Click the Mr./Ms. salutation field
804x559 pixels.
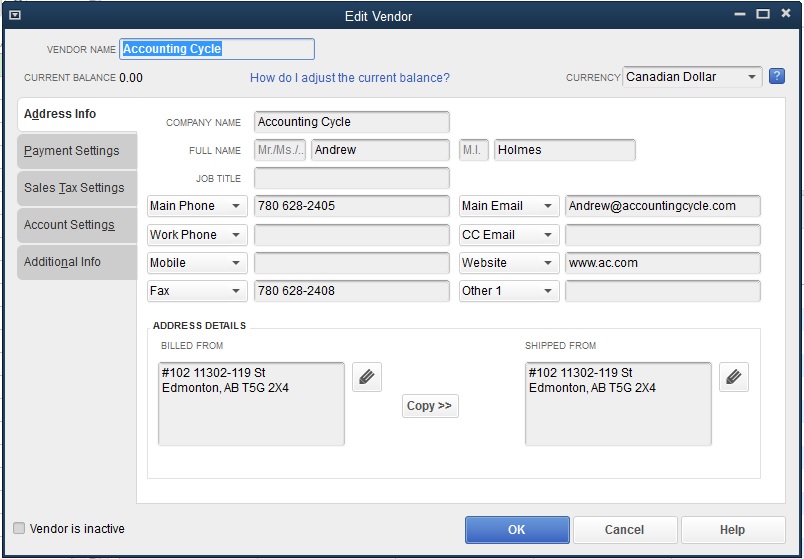click(280, 150)
